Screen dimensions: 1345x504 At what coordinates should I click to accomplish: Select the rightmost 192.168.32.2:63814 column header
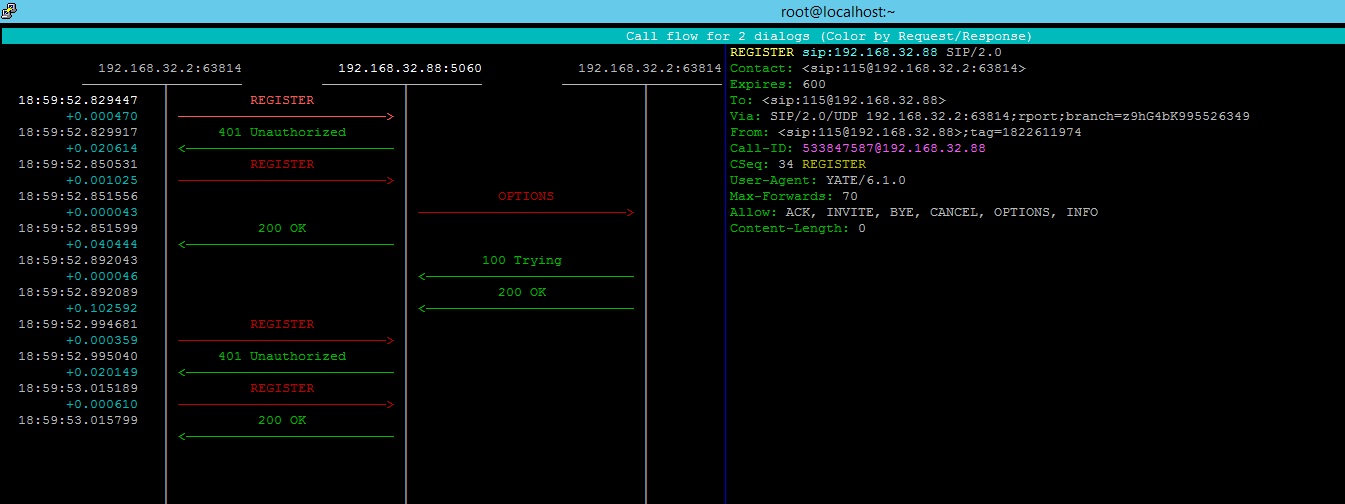[649, 69]
